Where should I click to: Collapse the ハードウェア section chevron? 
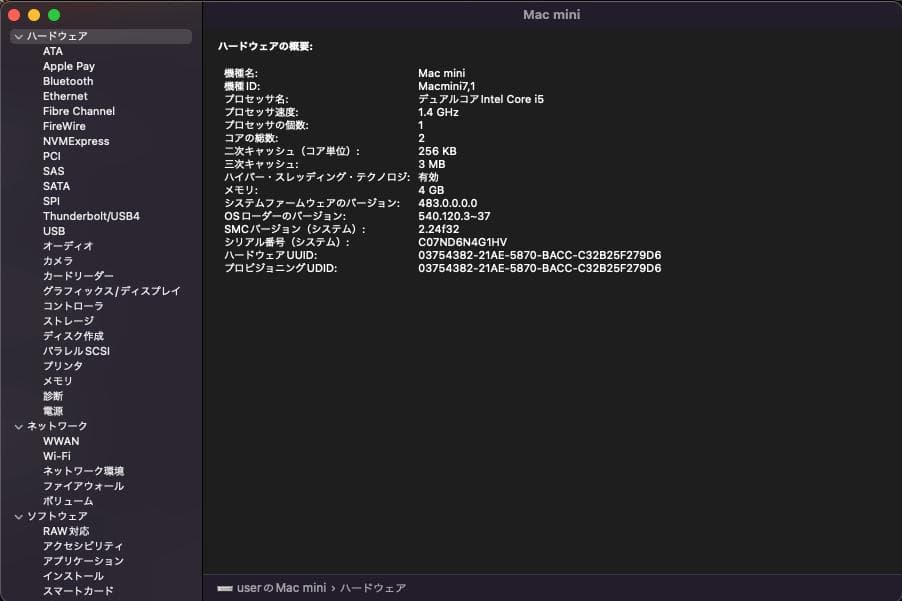18,36
